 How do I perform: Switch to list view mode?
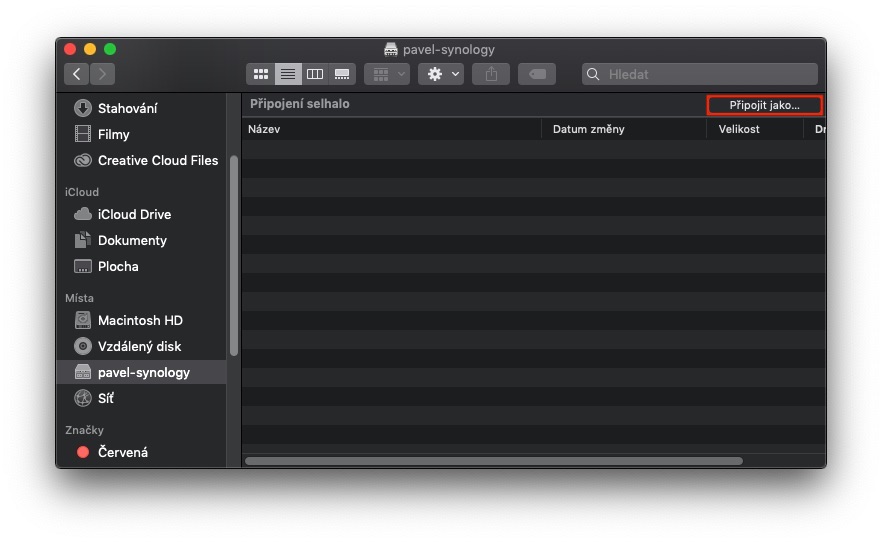(x=288, y=74)
